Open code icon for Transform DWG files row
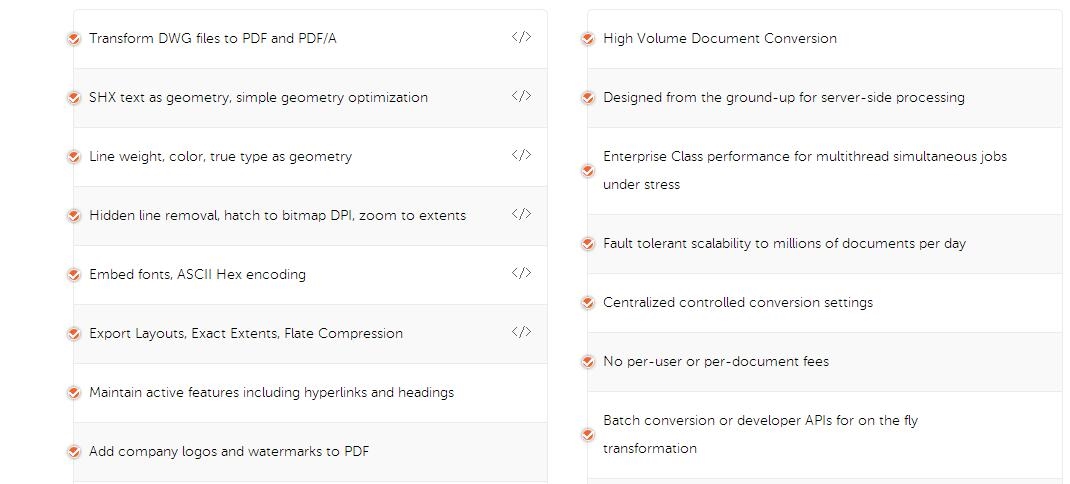Screen dimensions: 1070x484 tap(521, 37)
